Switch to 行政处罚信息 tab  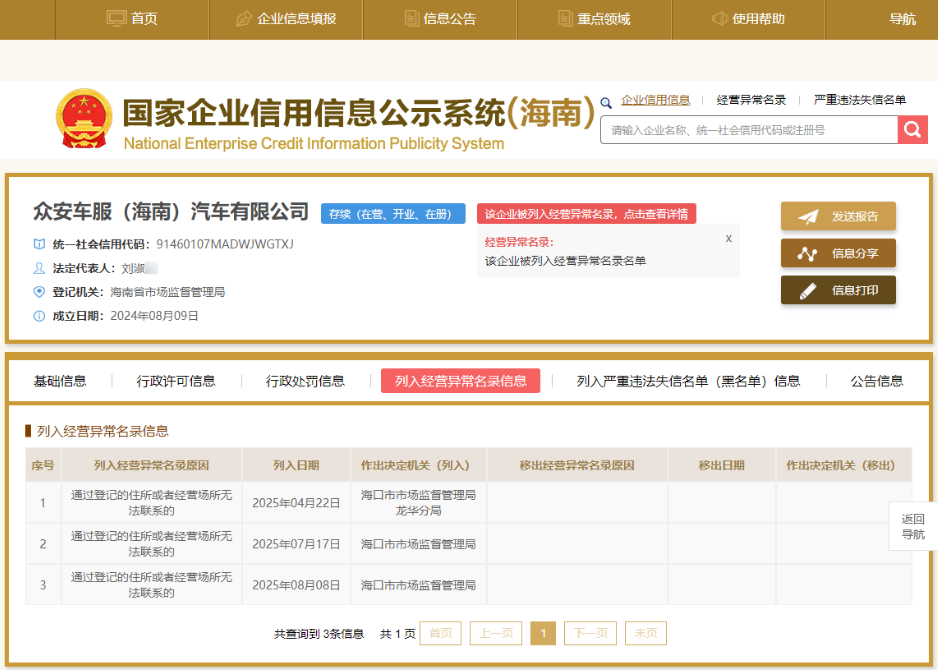click(305, 381)
